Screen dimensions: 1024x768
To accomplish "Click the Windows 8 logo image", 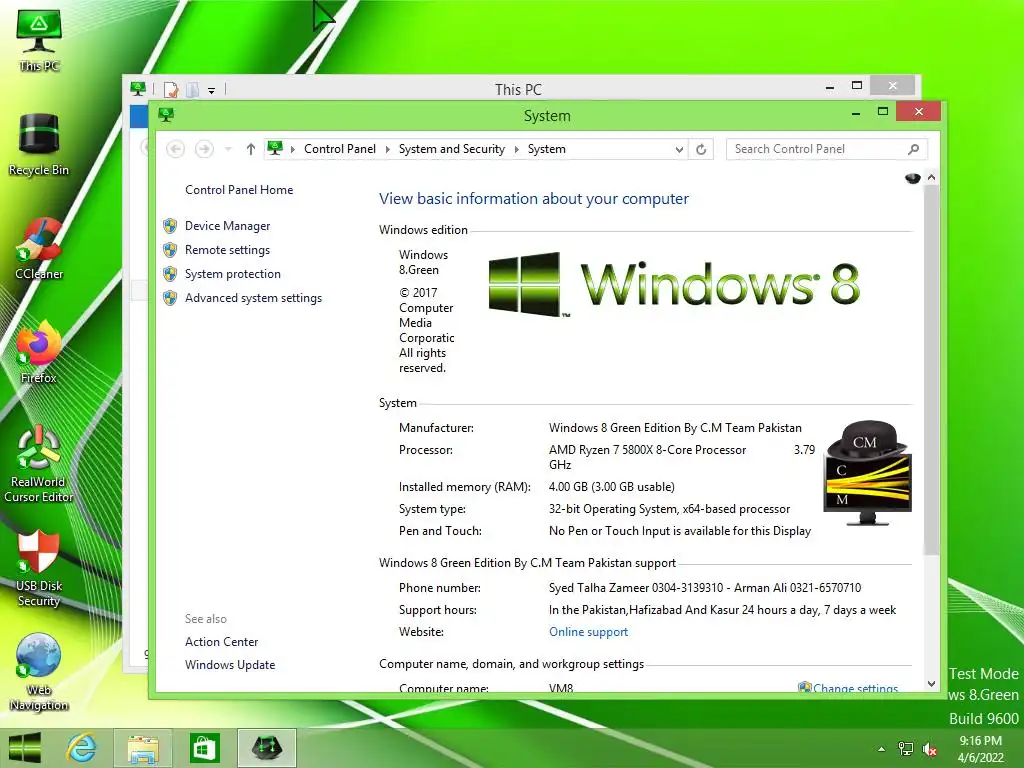I will click(674, 284).
